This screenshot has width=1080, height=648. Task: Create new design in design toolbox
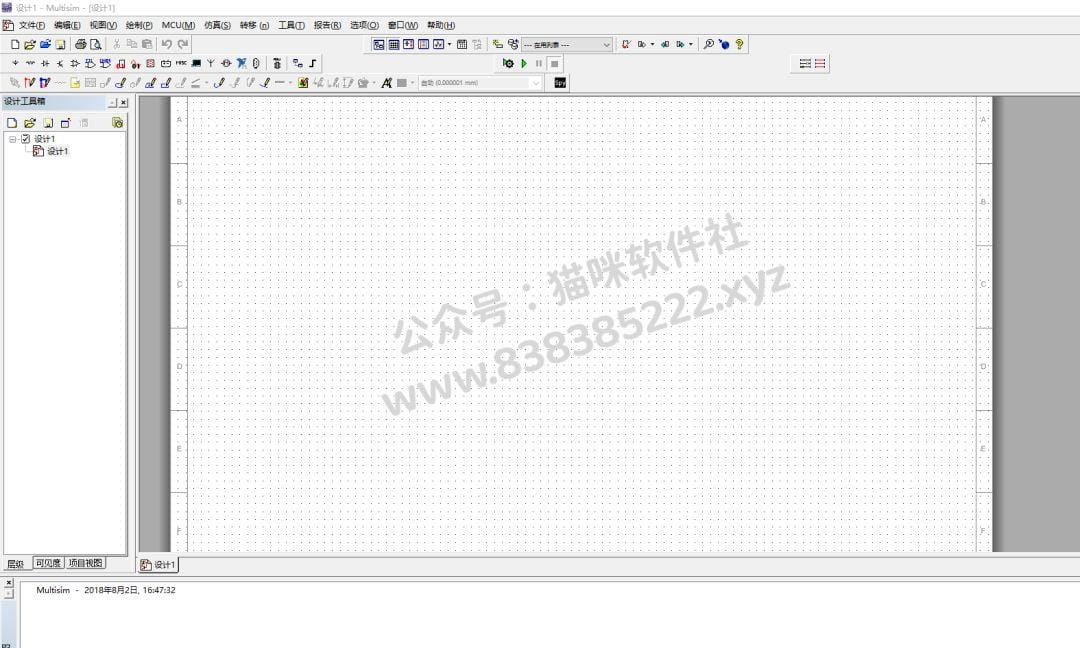12,123
